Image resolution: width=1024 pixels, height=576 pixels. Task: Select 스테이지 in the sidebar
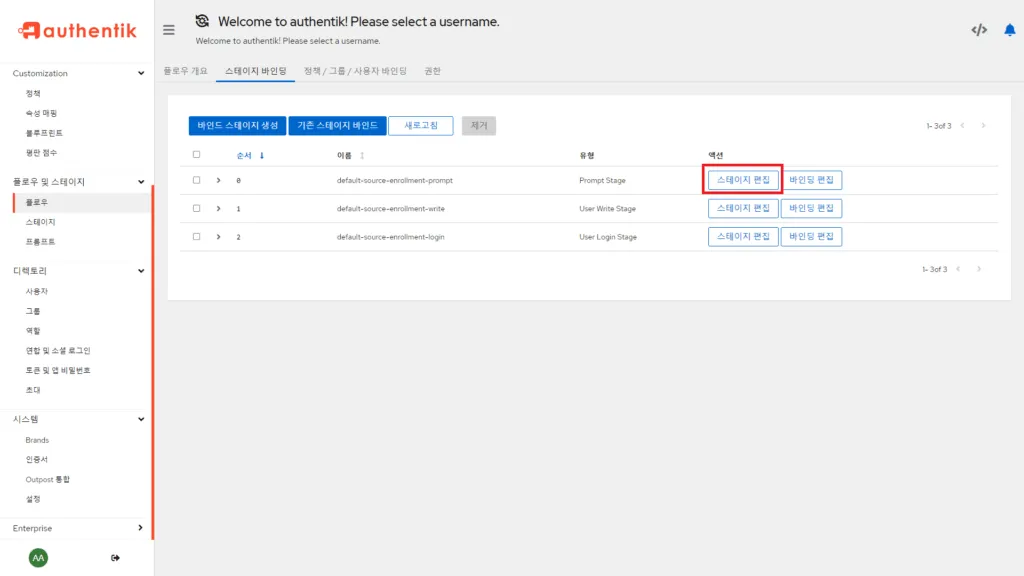[x=43, y=222]
